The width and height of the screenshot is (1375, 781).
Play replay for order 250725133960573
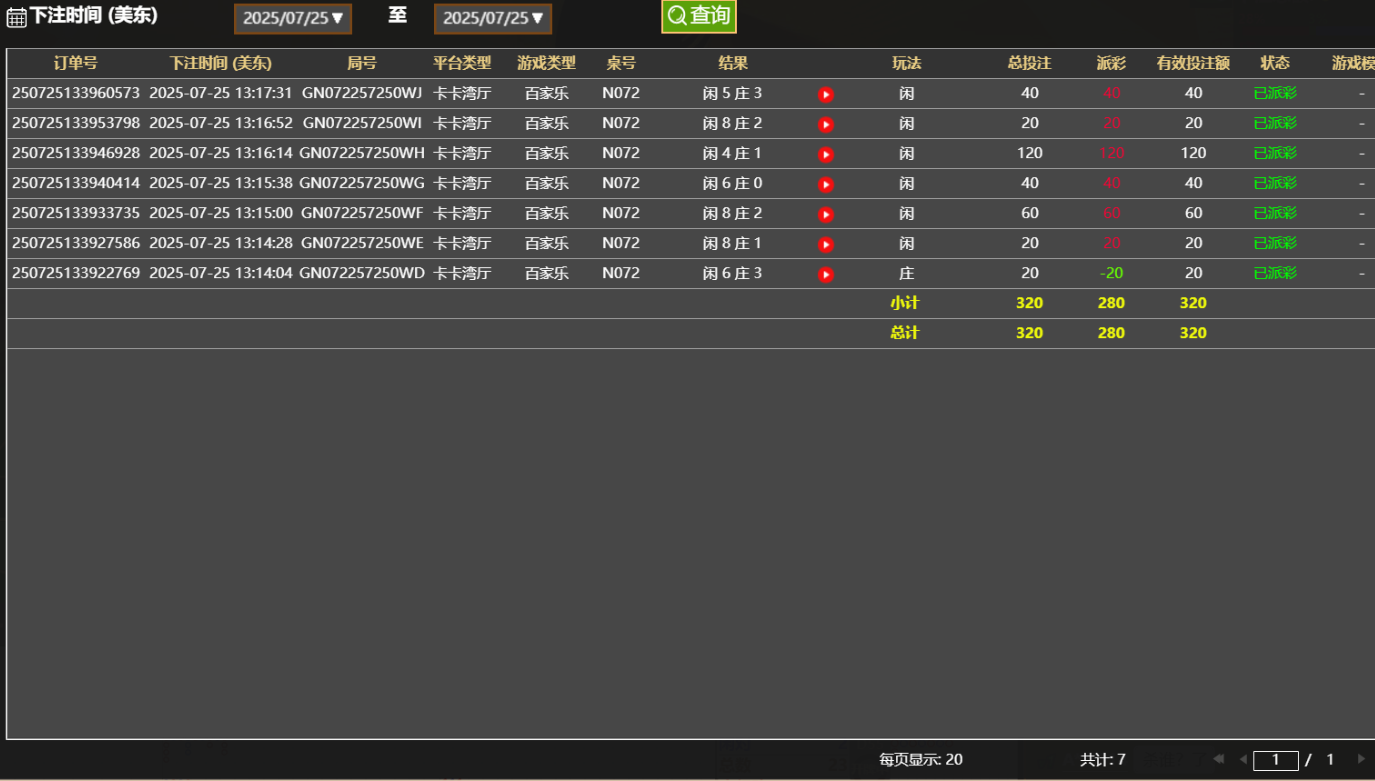tap(825, 93)
